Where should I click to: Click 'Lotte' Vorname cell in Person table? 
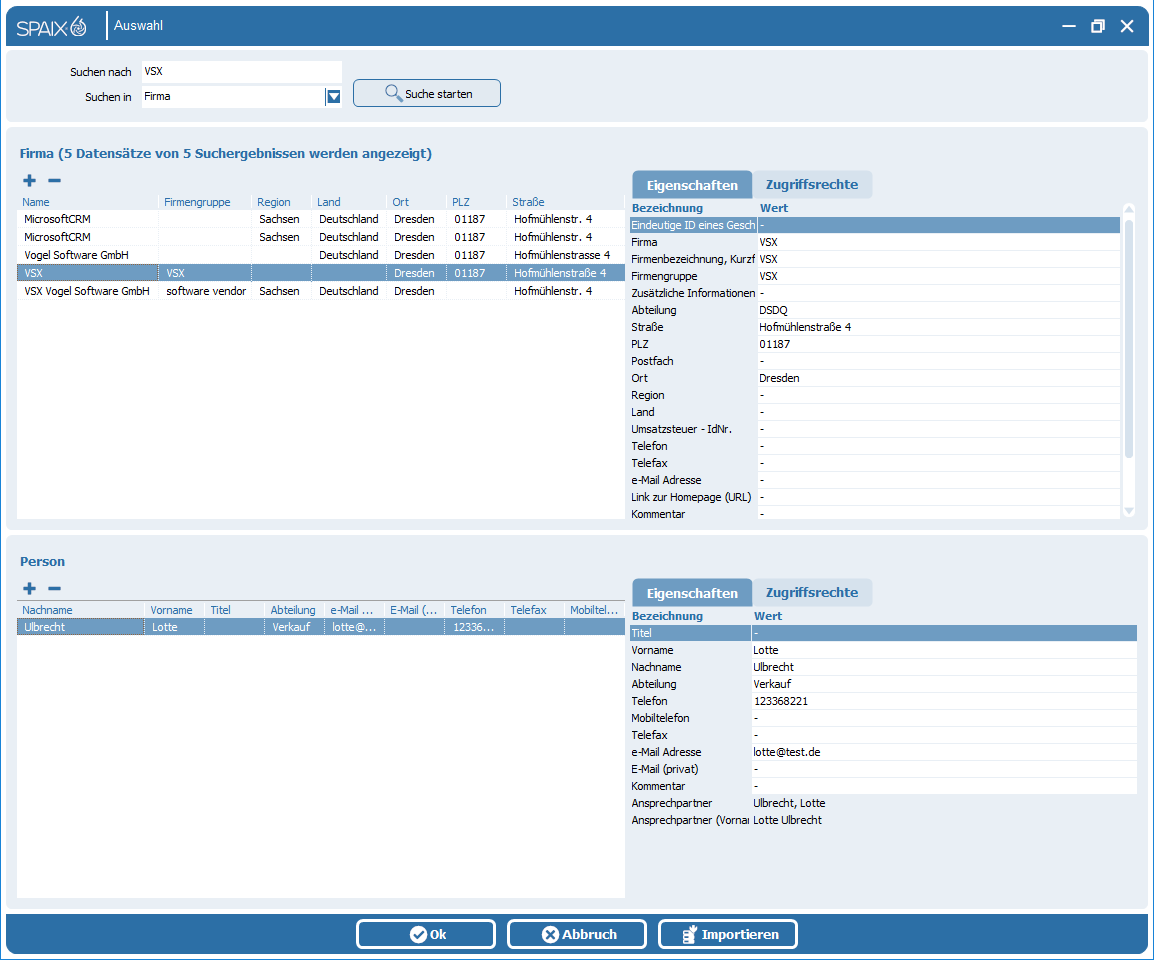point(175,627)
